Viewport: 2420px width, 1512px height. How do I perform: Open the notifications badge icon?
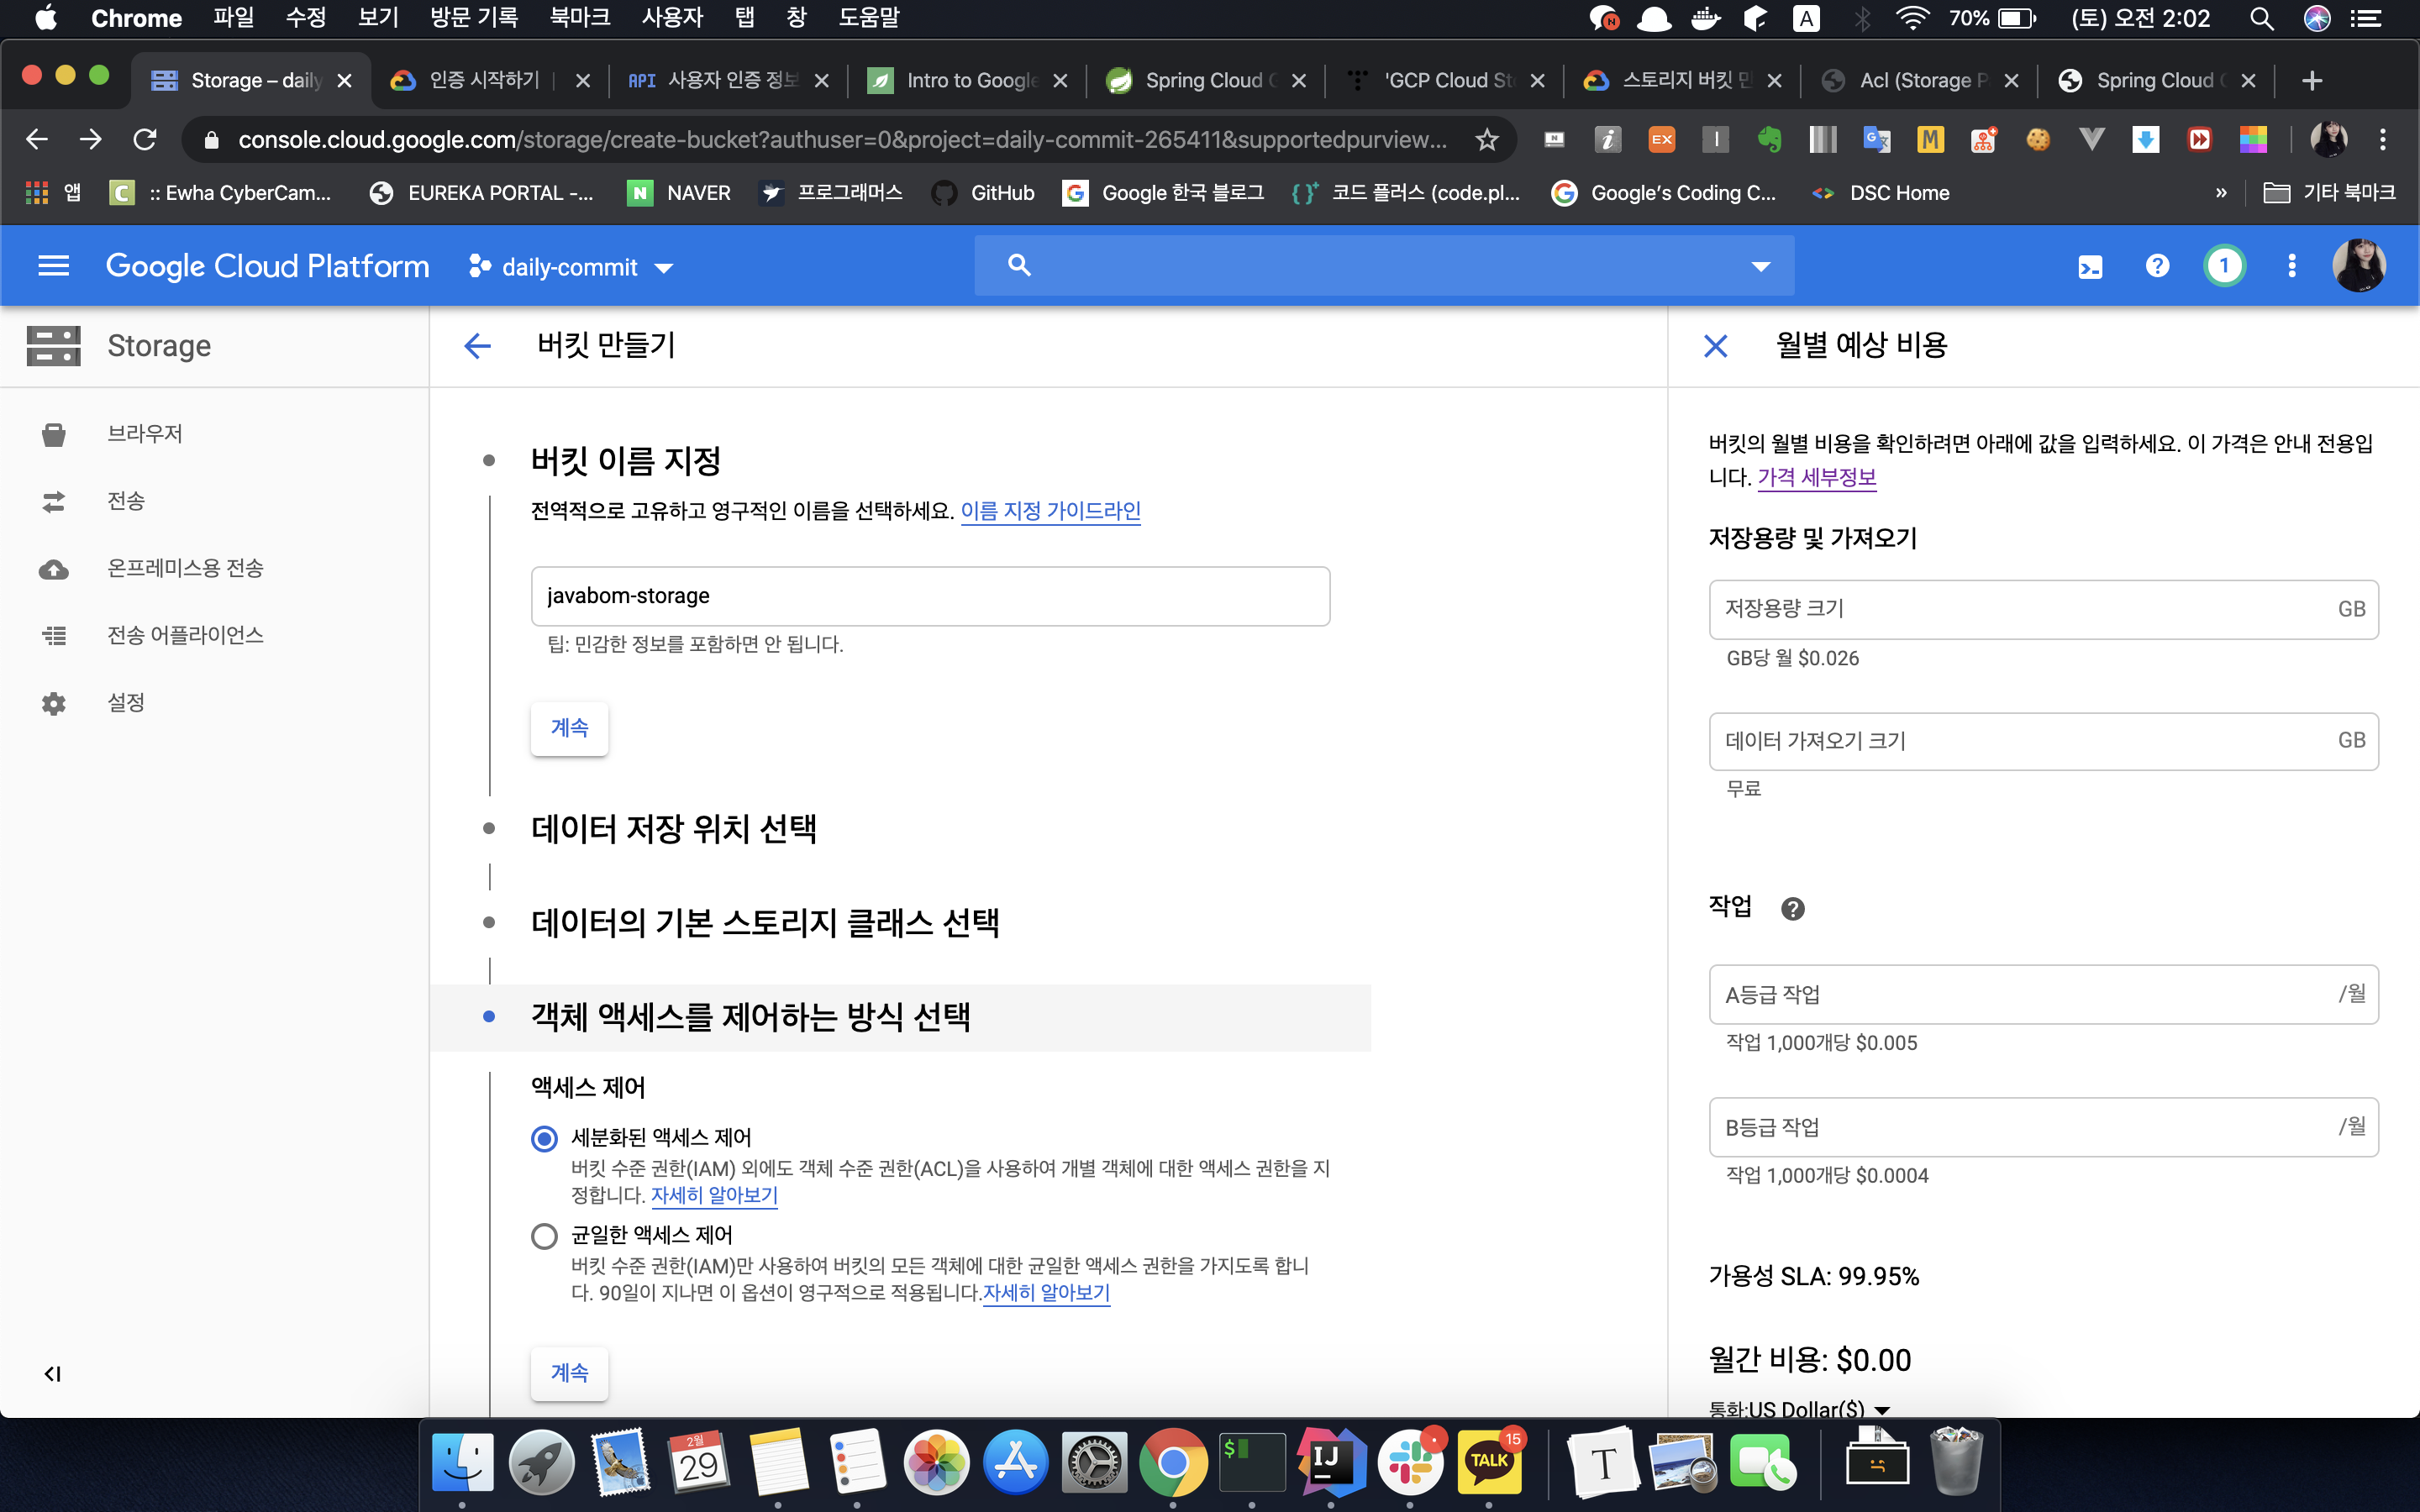(2223, 266)
